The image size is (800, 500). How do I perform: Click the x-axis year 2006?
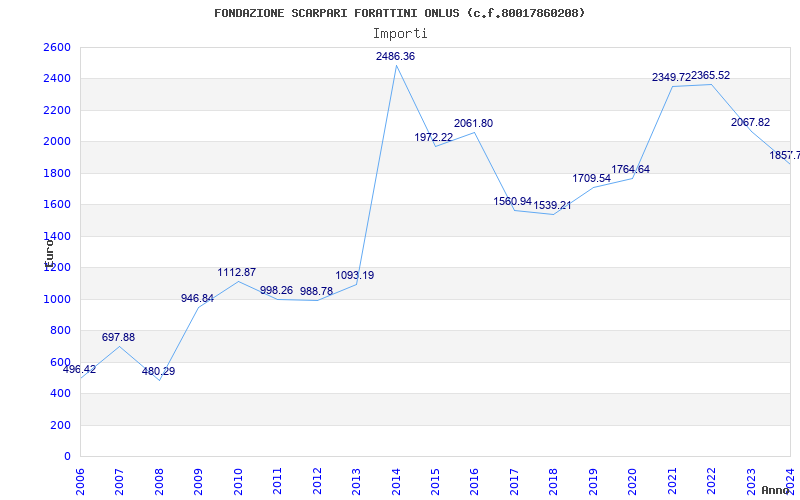click(80, 483)
